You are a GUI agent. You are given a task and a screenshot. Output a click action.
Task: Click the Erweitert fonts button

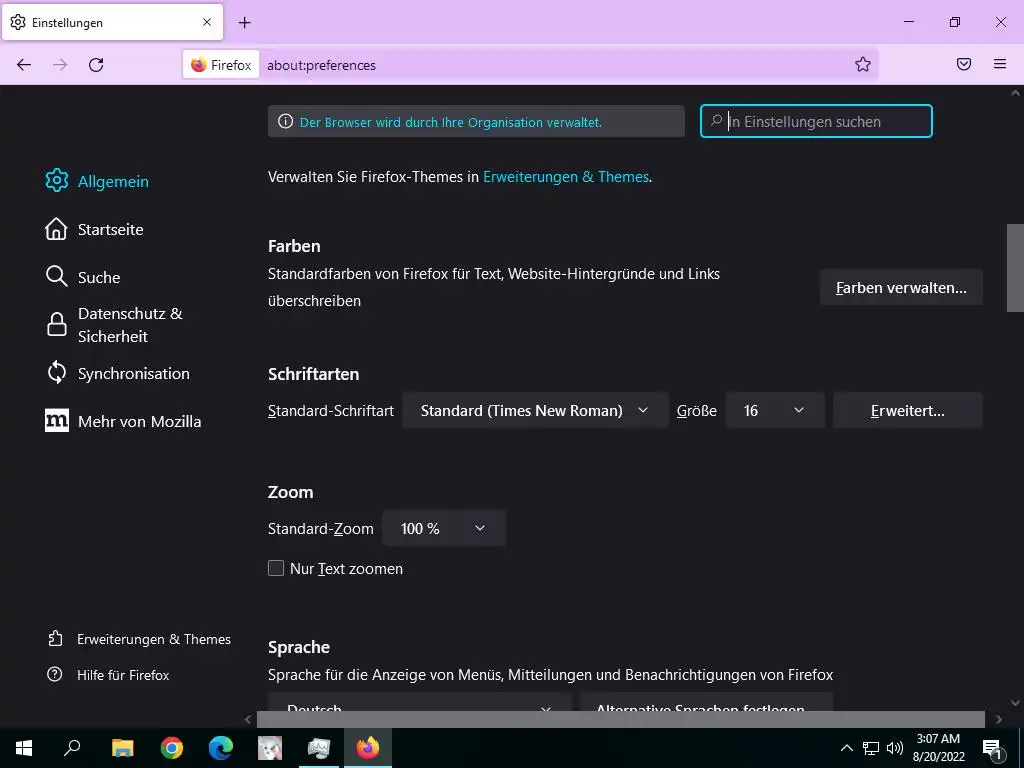pos(908,411)
